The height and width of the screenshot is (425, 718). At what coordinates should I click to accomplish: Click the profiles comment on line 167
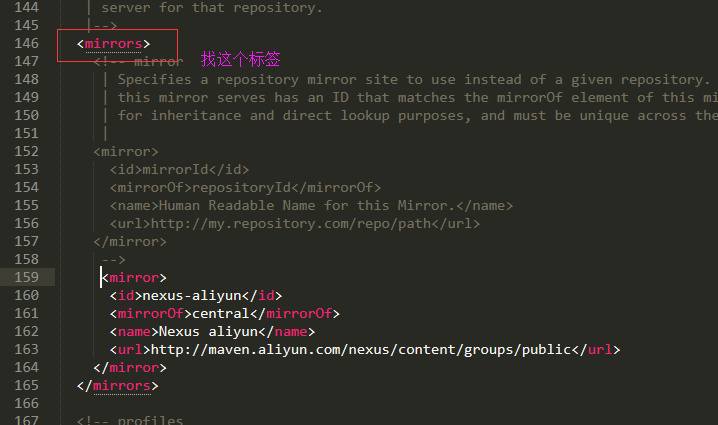tap(130, 420)
